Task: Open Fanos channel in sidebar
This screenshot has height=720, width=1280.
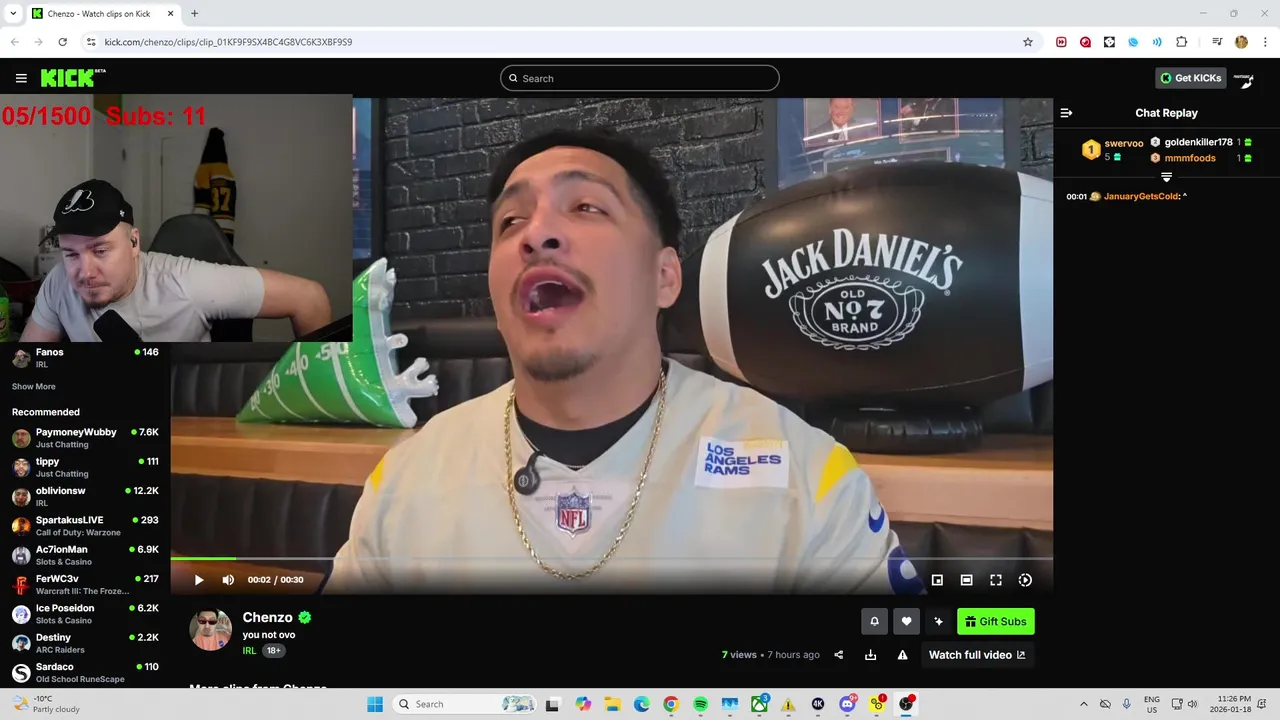Action: [85, 358]
